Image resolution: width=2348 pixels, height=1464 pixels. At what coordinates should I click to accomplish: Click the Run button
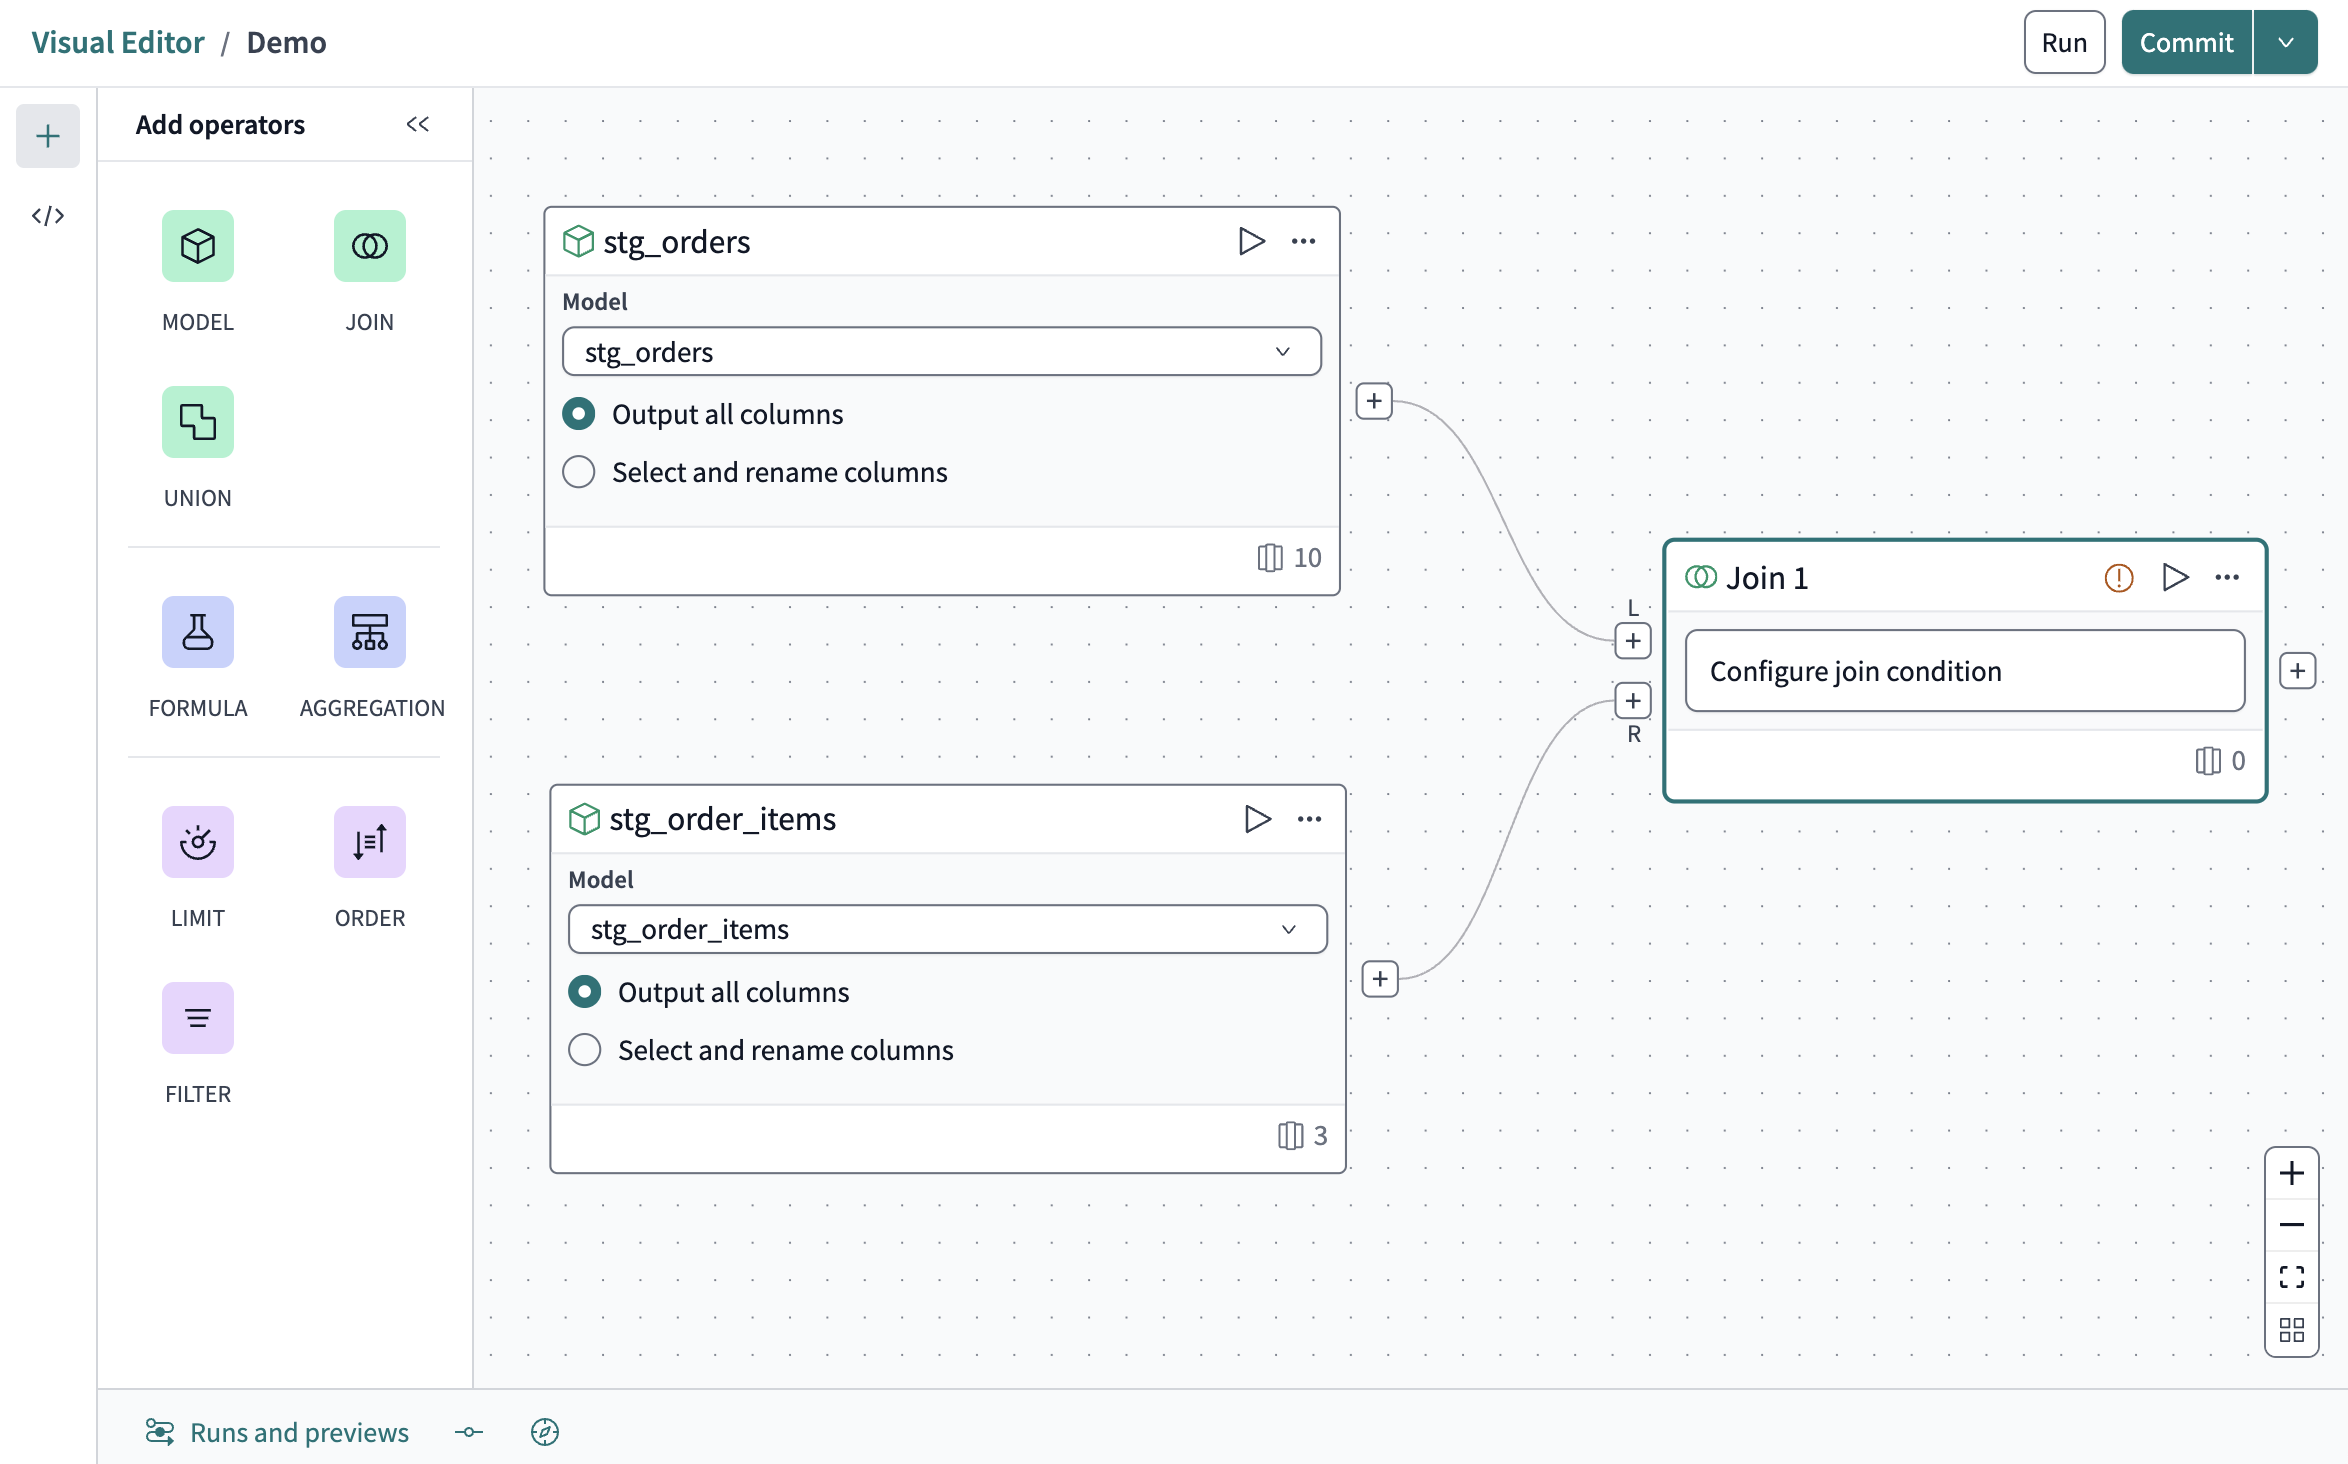2064,43
